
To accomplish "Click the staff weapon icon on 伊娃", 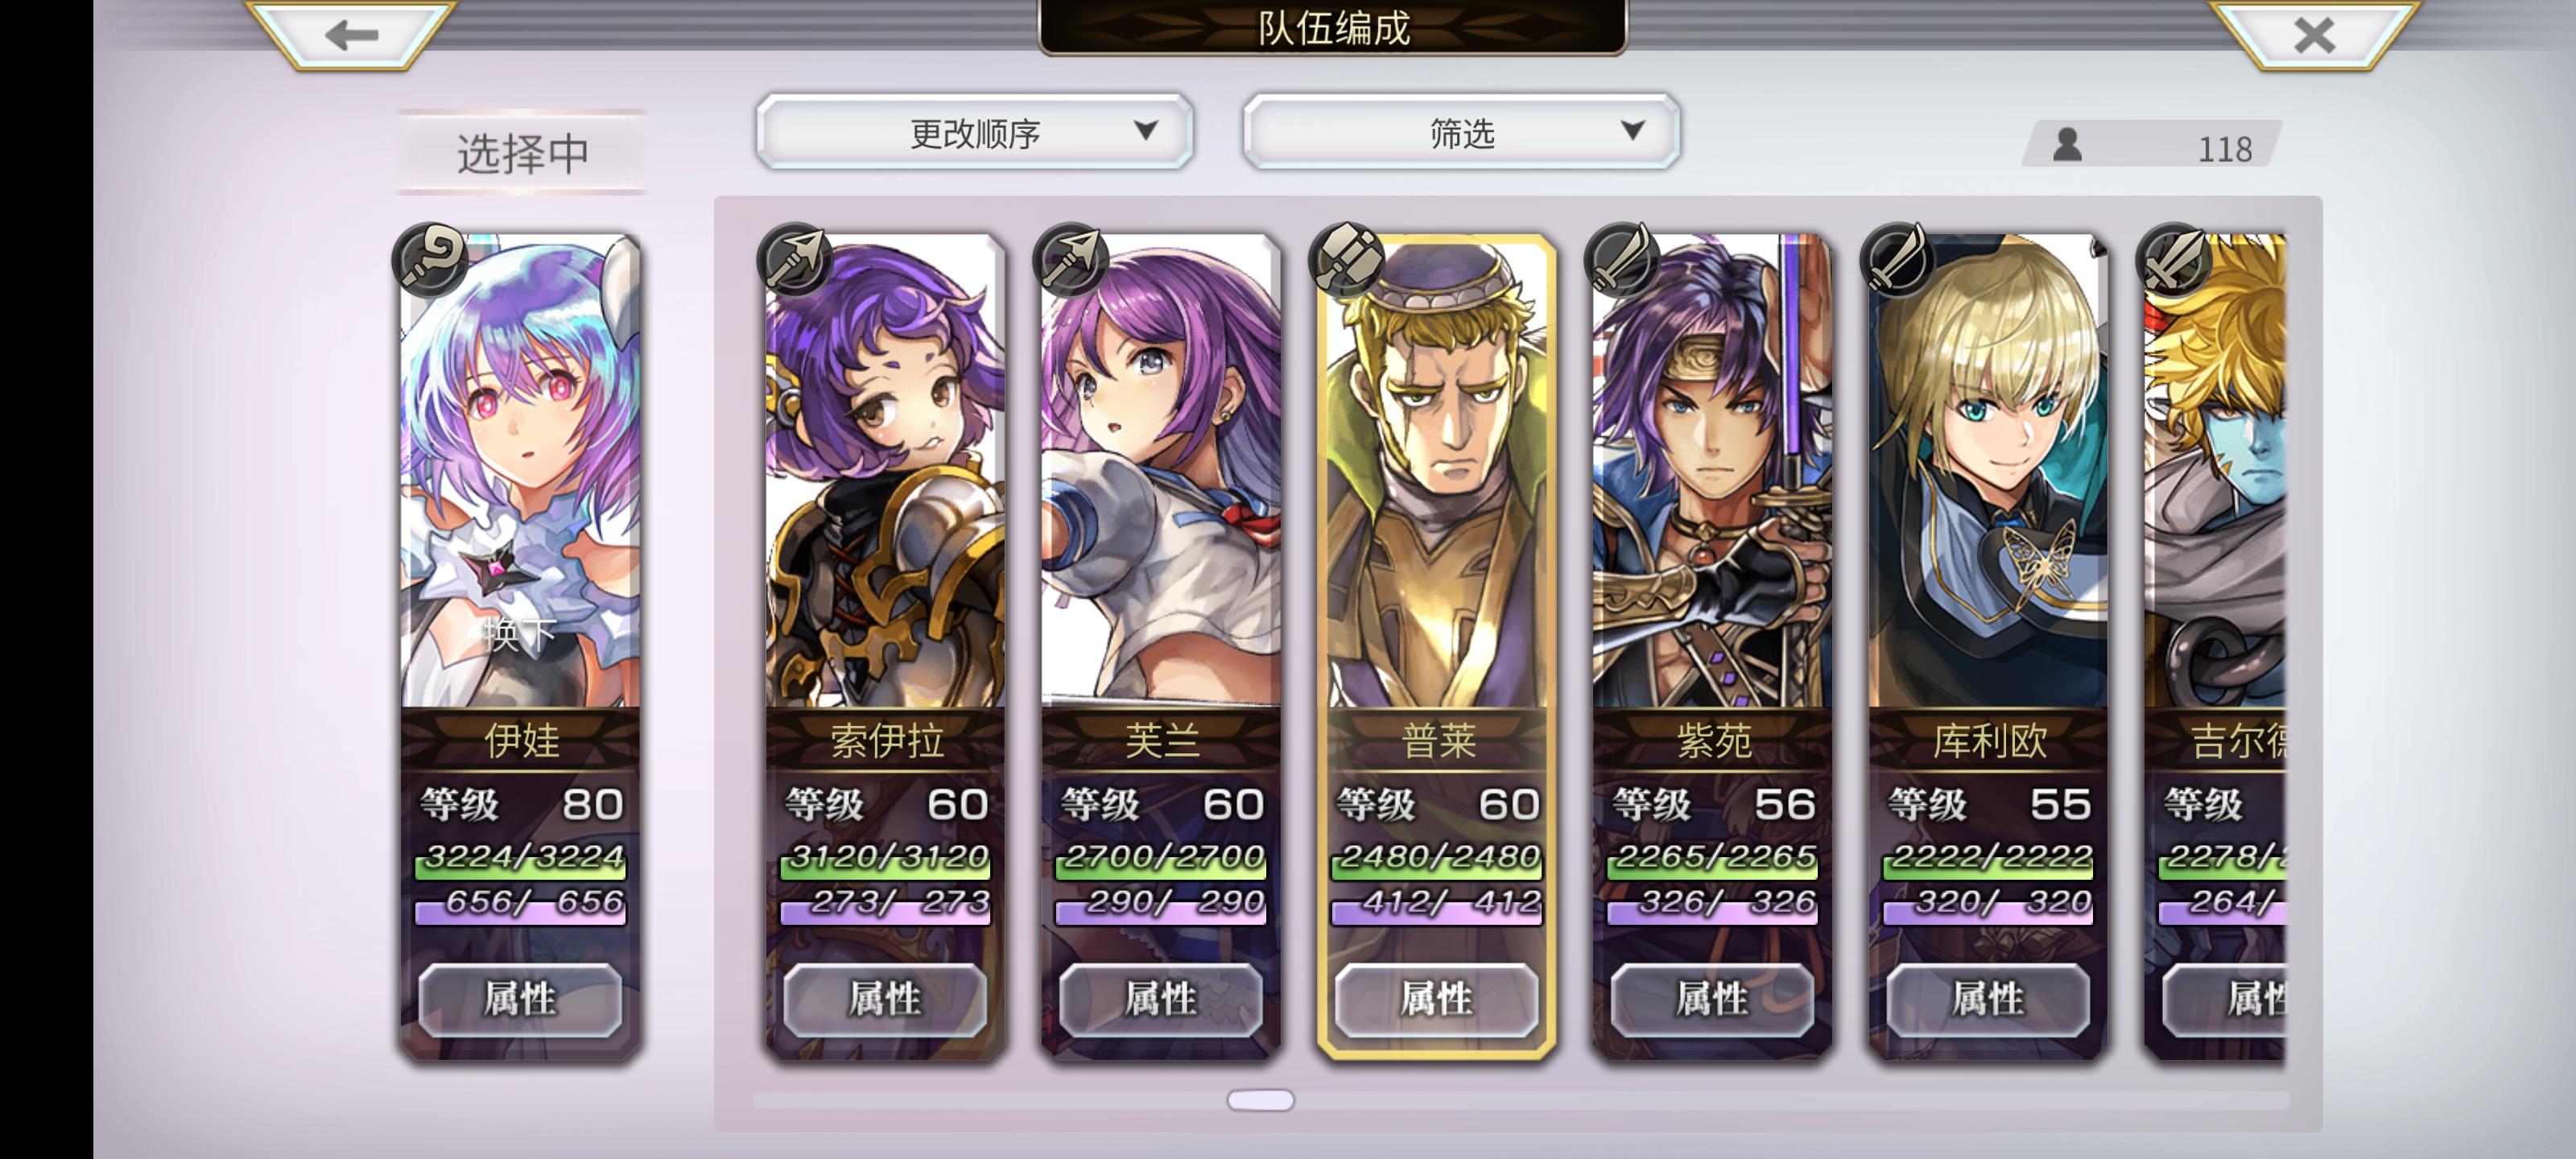I will [x=431, y=259].
